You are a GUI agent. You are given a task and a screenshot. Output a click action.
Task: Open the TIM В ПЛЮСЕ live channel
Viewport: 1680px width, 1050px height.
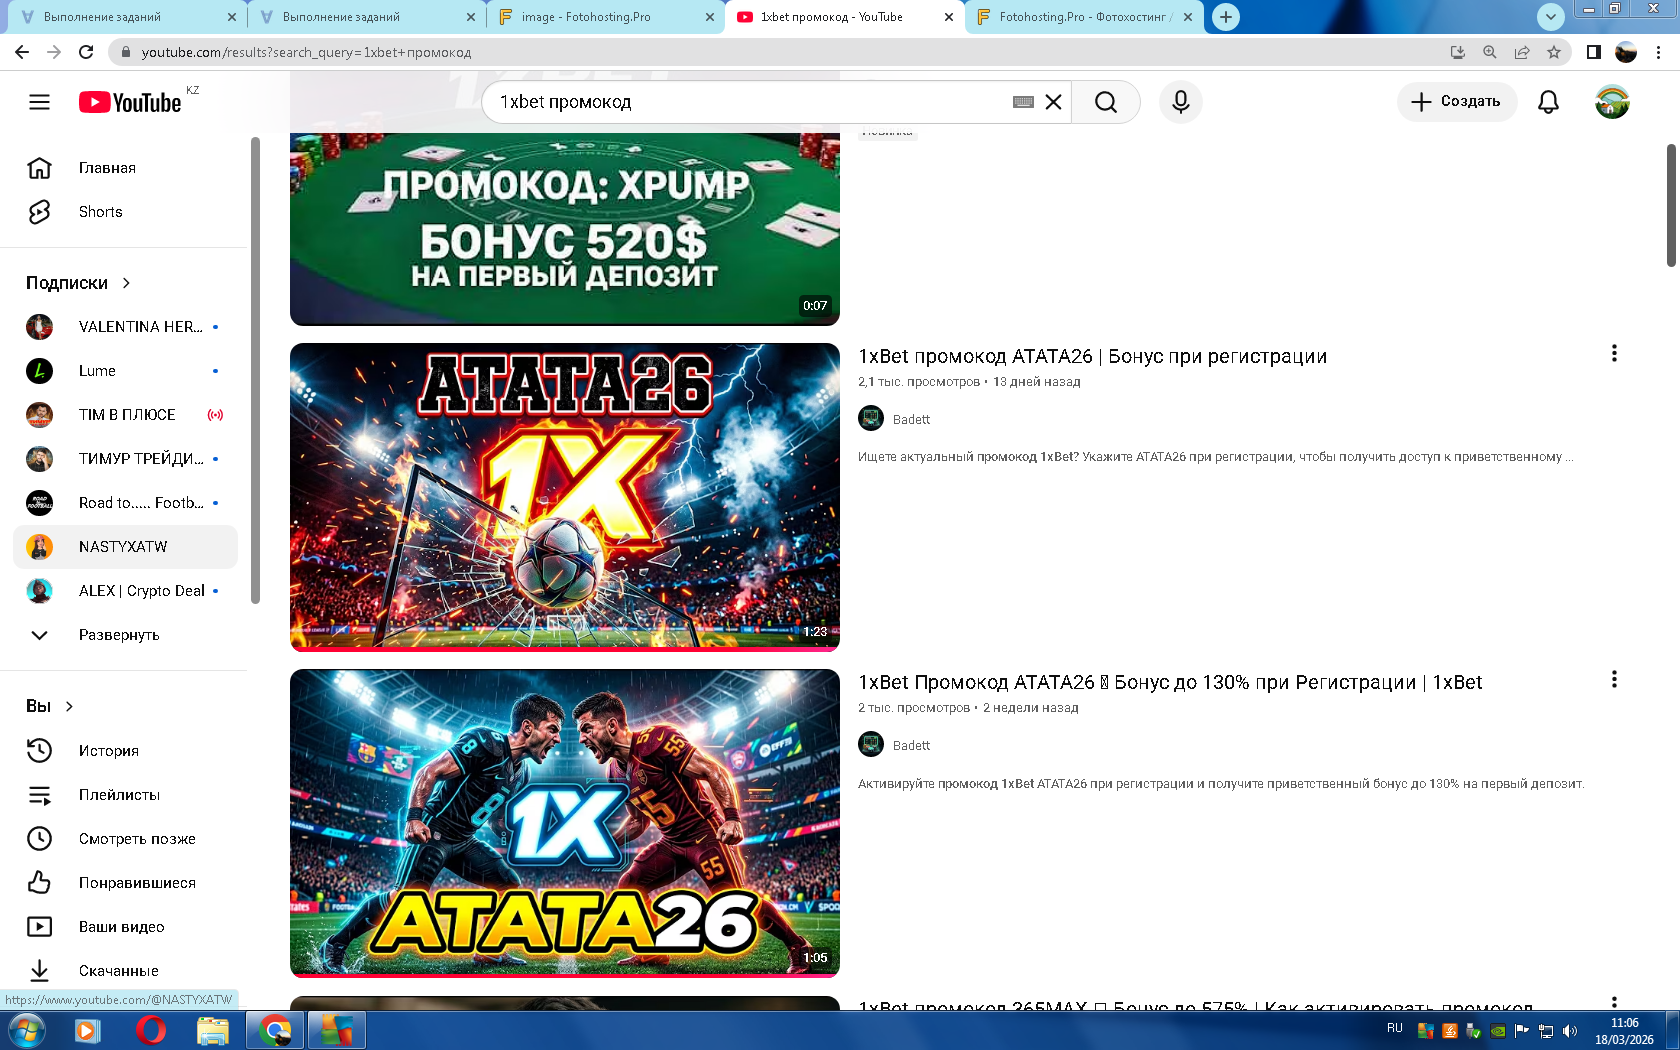126,415
